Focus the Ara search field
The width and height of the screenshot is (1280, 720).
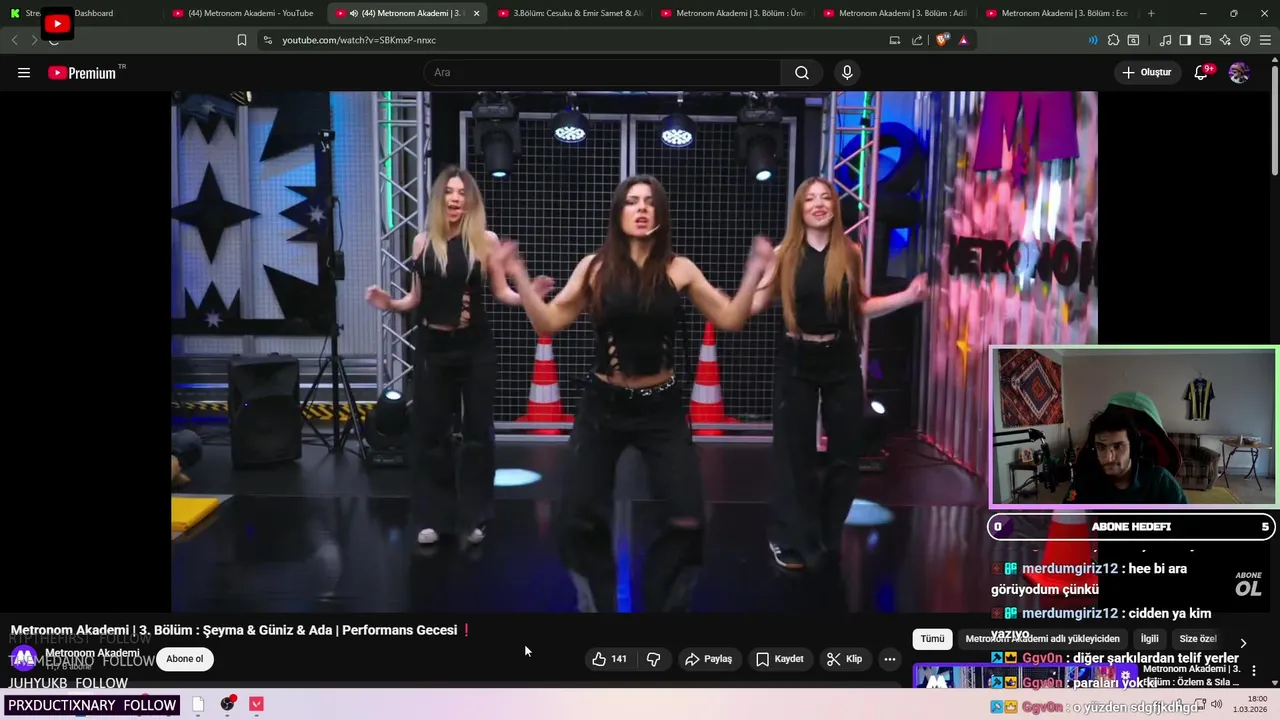tap(603, 73)
